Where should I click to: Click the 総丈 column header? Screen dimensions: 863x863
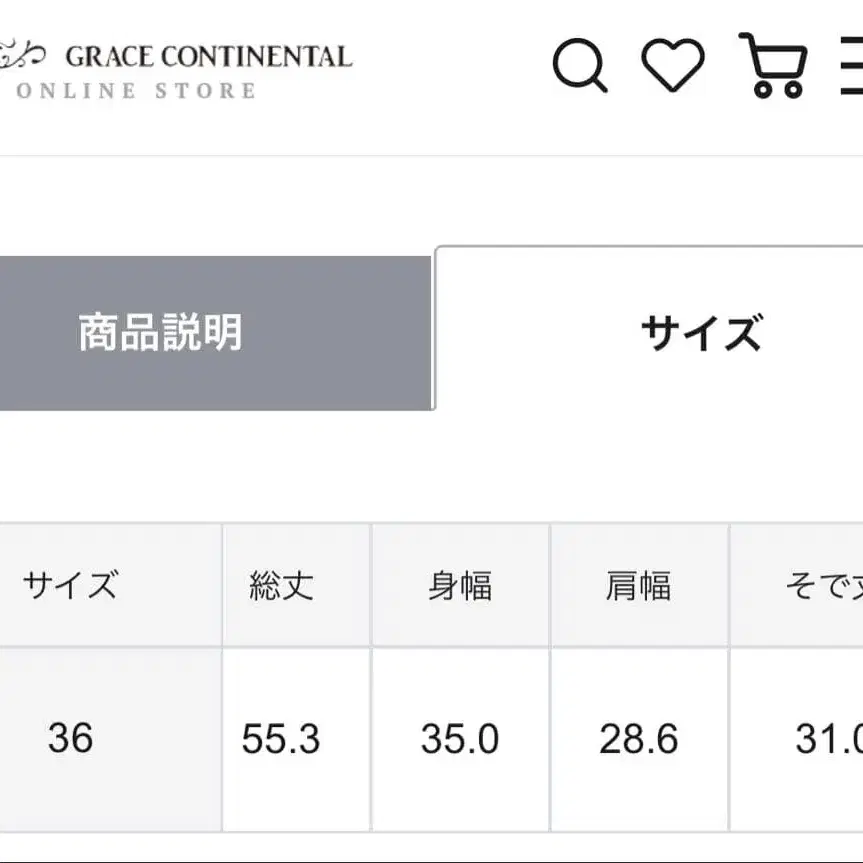point(281,585)
